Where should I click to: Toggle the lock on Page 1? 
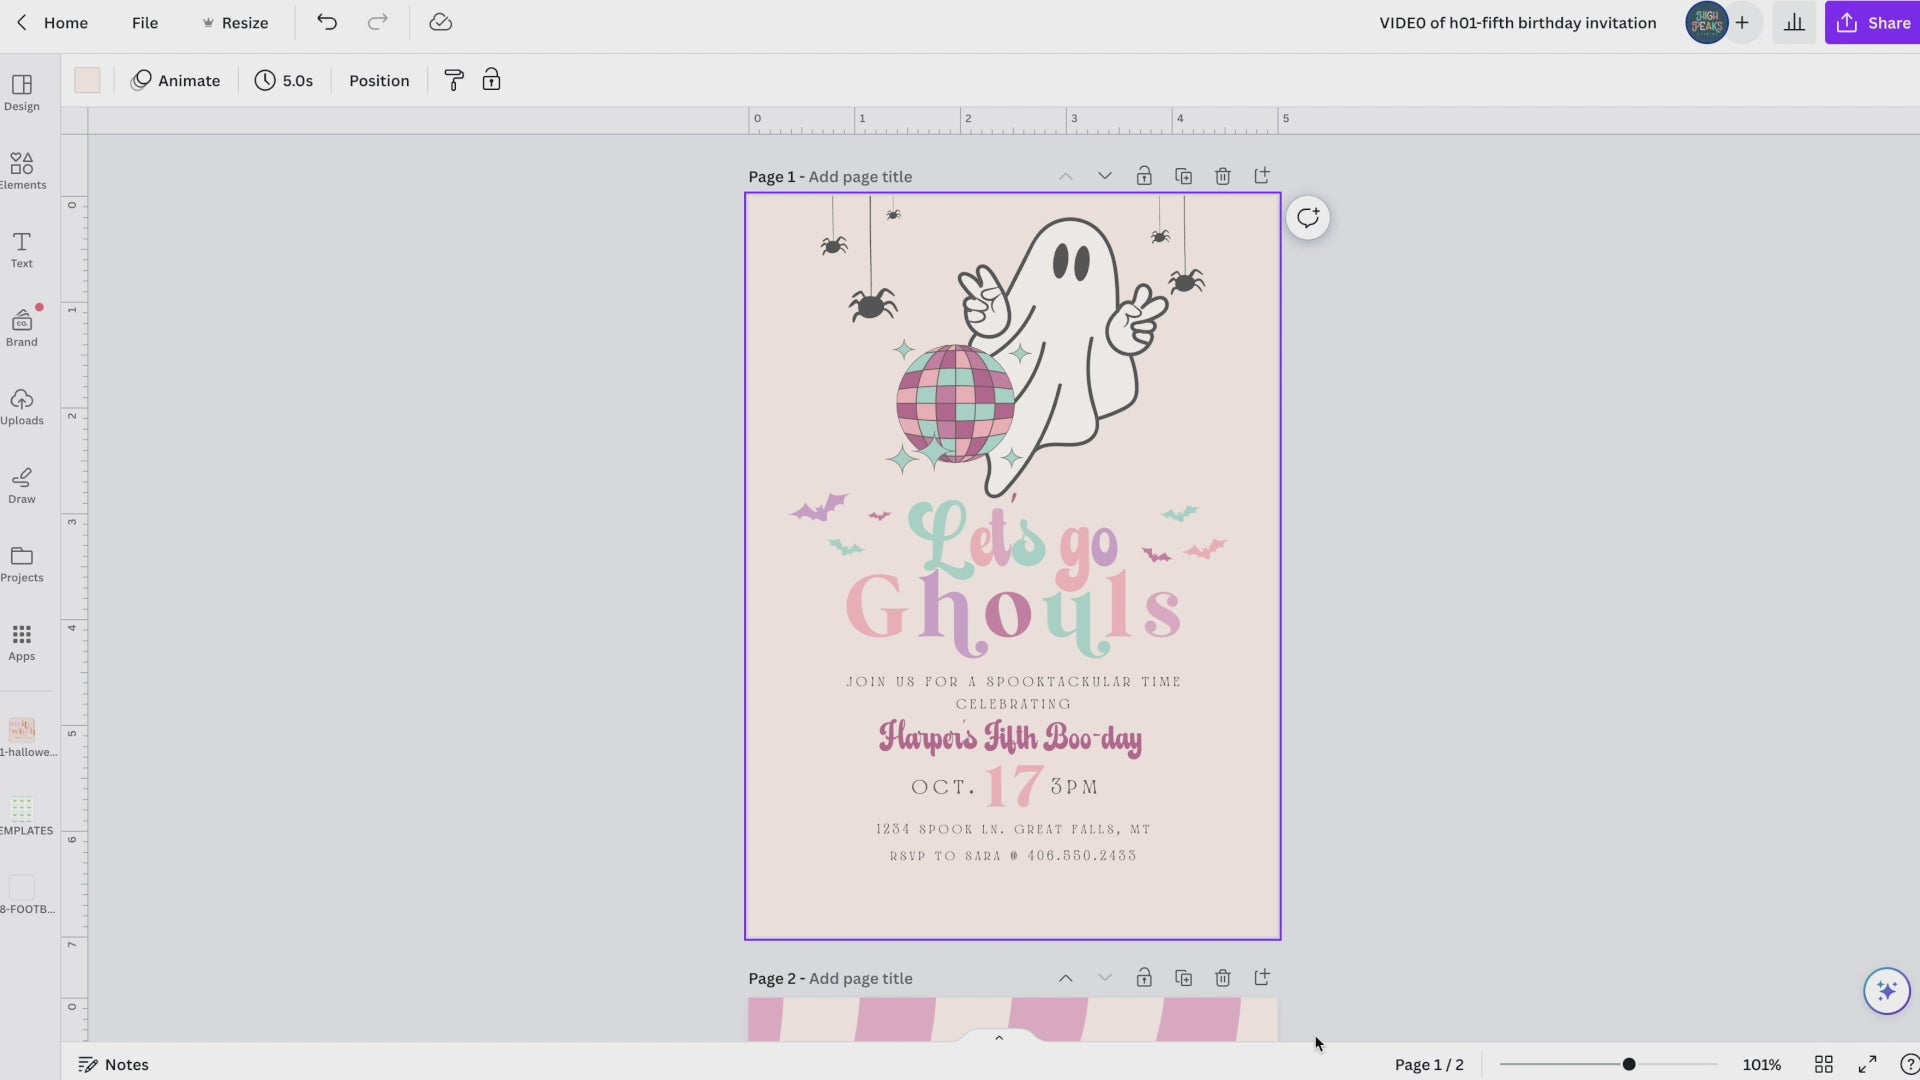click(1144, 176)
